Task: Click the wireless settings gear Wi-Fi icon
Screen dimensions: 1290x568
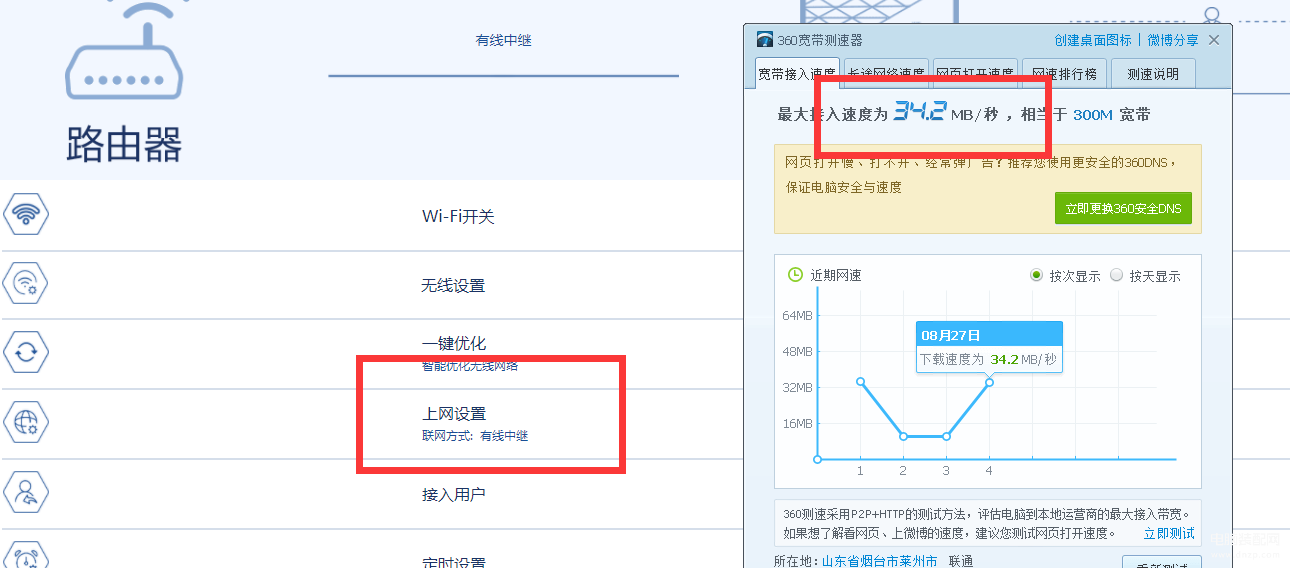Action: pyautogui.click(x=26, y=283)
